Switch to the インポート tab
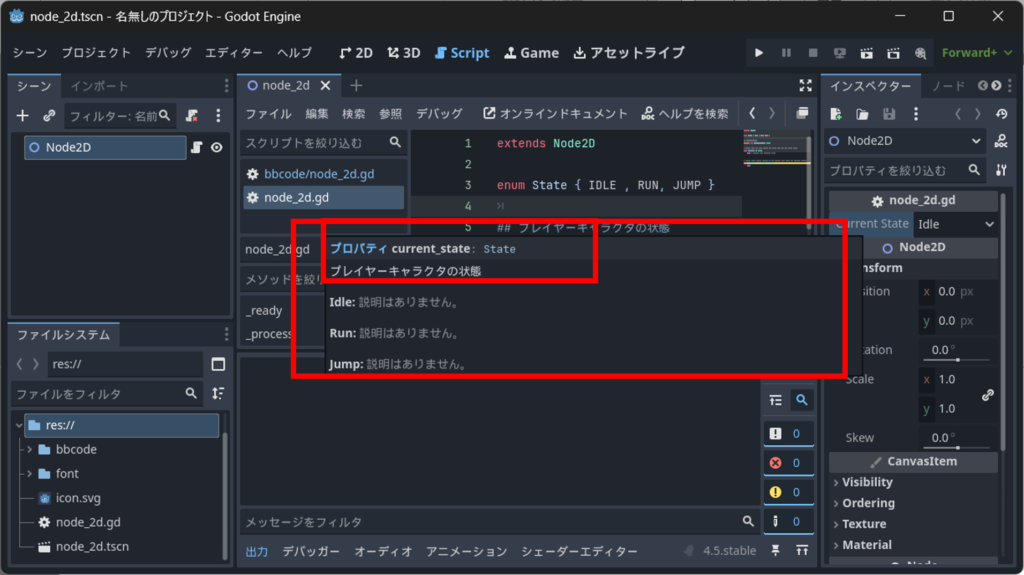This screenshot has height=575, width=1024. pyautogui.click(x=99, y=86)
